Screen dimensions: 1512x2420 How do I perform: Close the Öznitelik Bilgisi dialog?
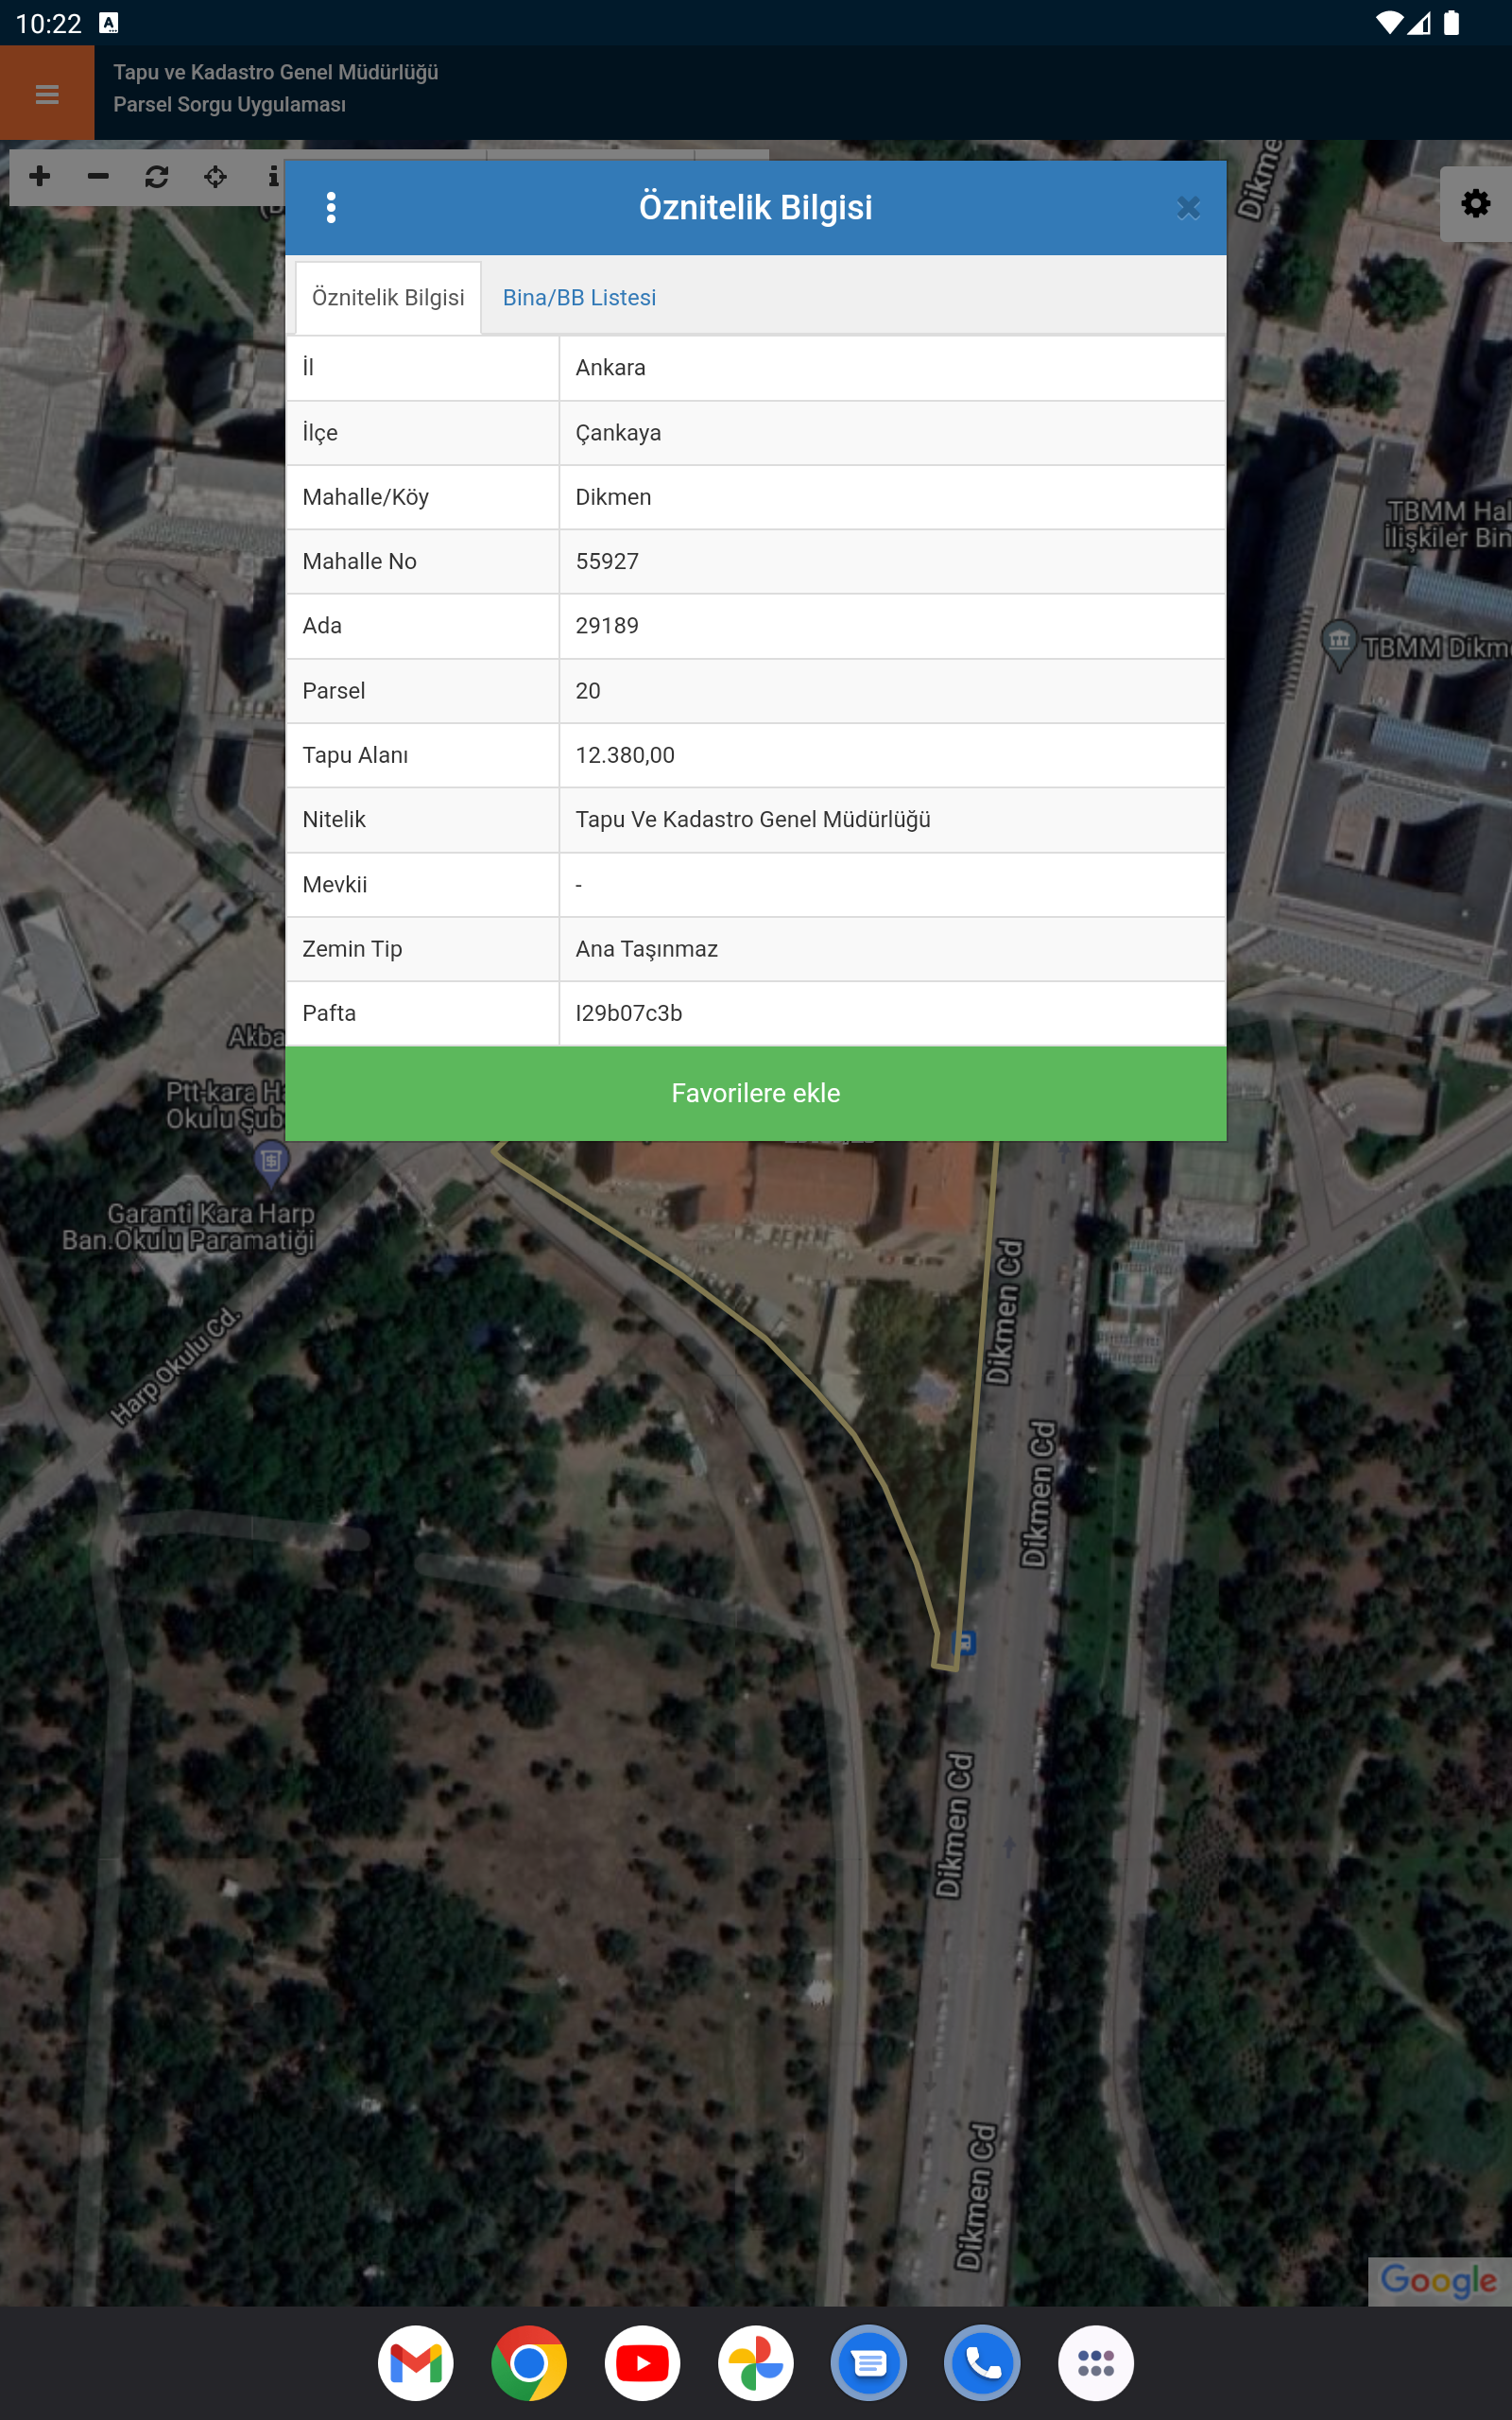[1188, 208]
